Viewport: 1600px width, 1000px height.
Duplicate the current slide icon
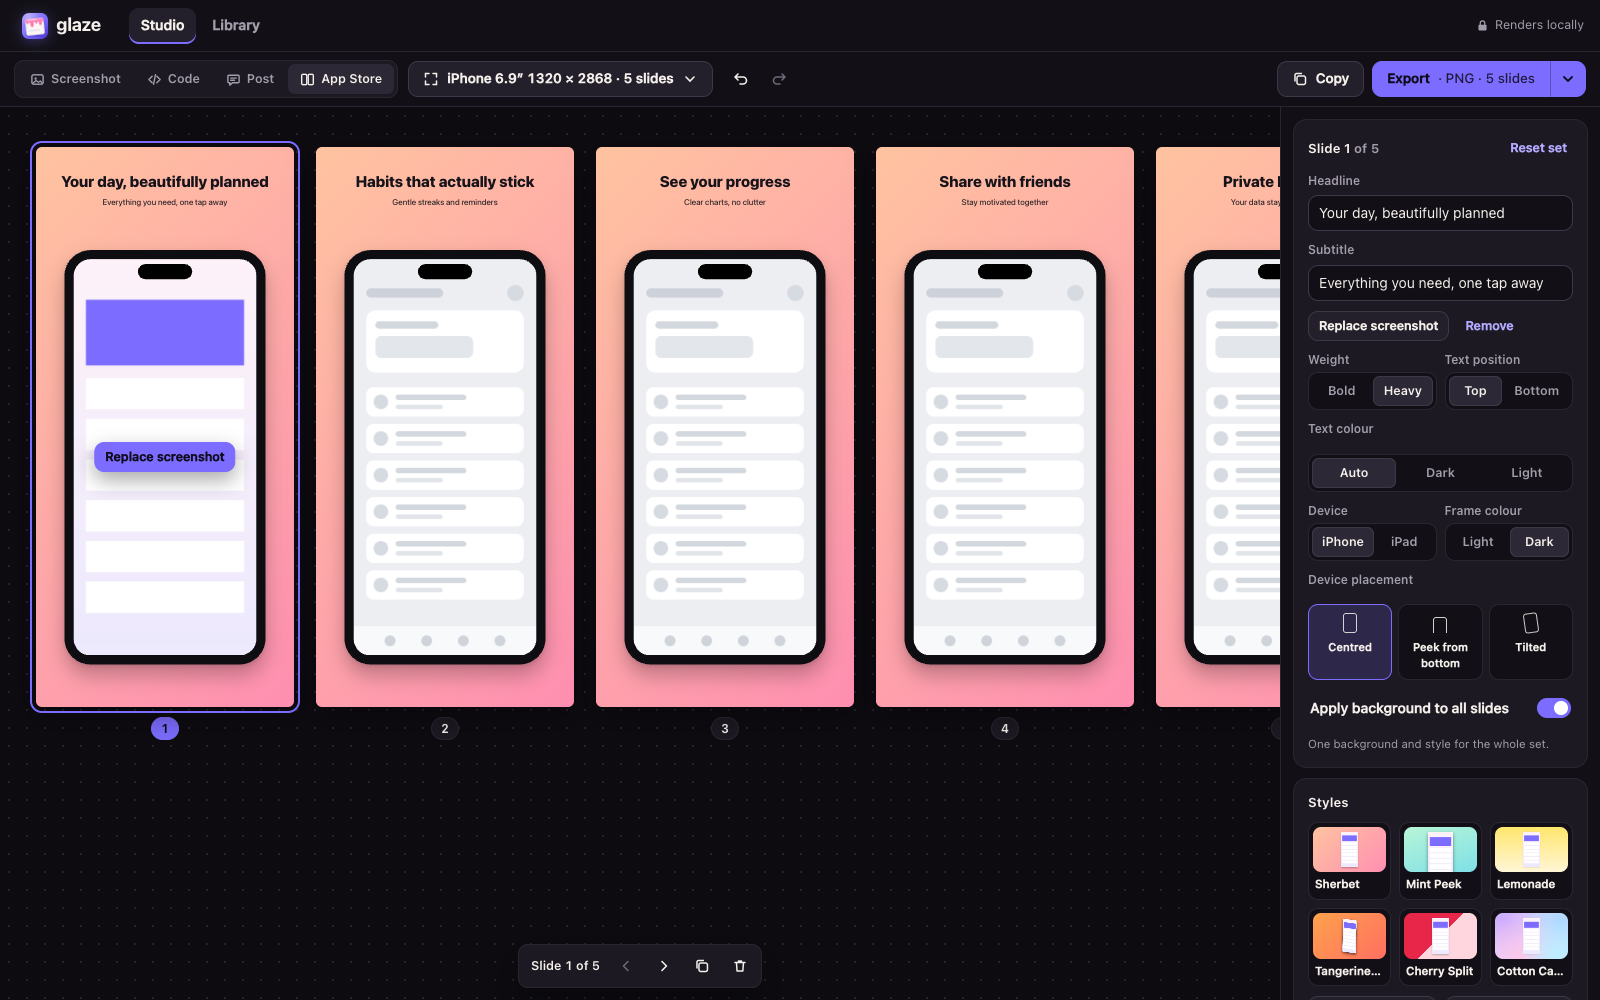(x=702, y=966)
